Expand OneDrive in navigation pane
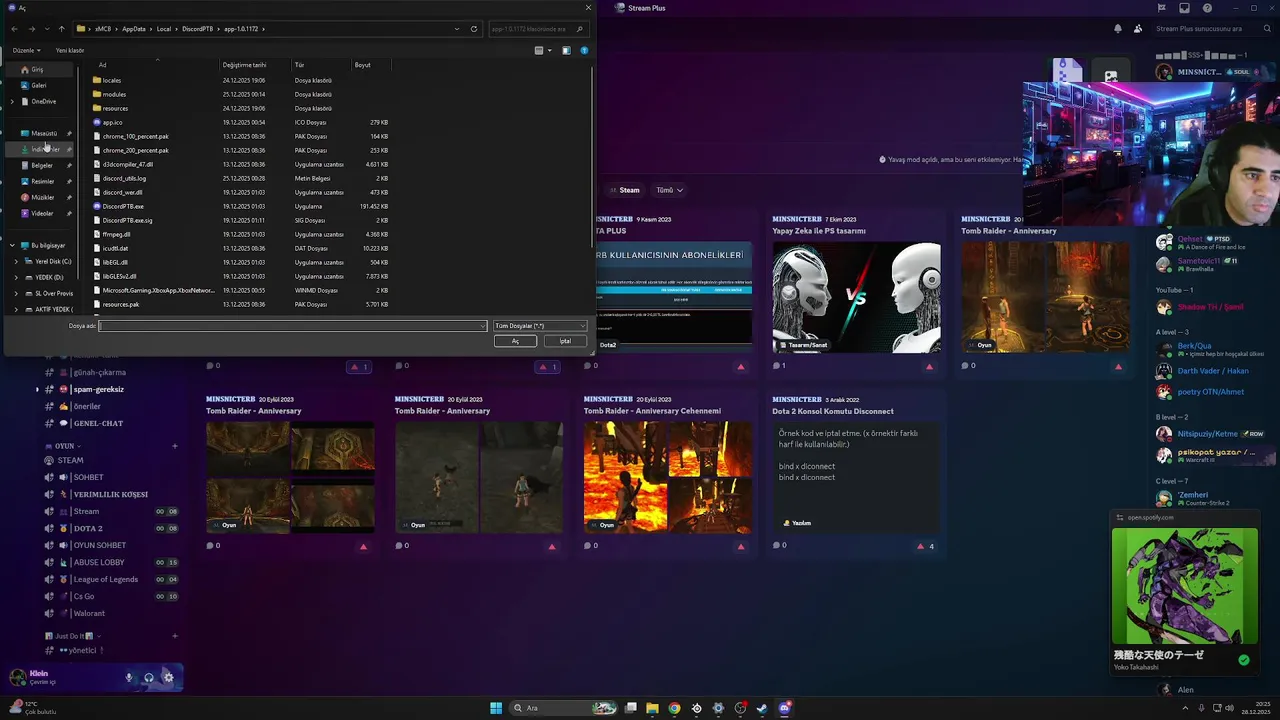Viewport: 1280px width, 720px height. click(x=12, y=101)
